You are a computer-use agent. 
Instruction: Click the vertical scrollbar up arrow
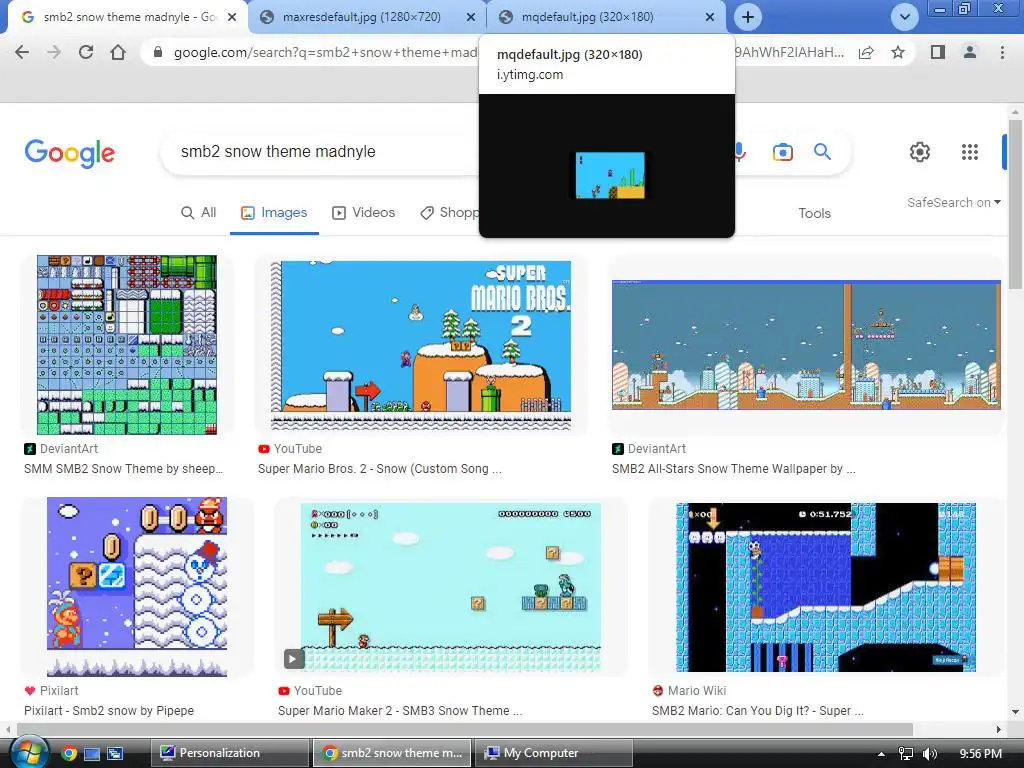tap(1015, 112)
